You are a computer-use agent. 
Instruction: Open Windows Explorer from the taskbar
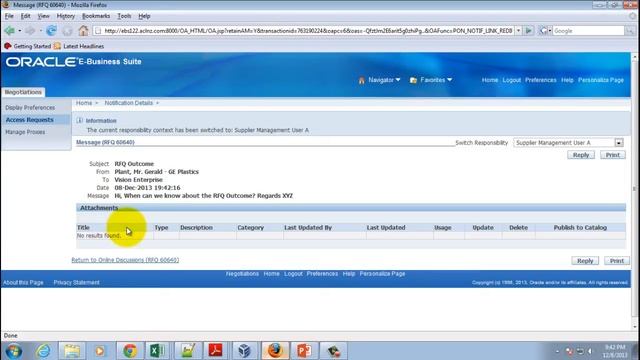(x=72, y=351)
